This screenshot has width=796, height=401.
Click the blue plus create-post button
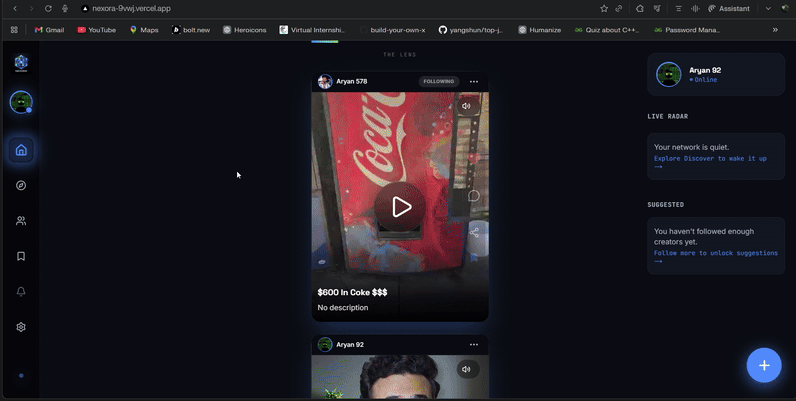tap(764, 365)
